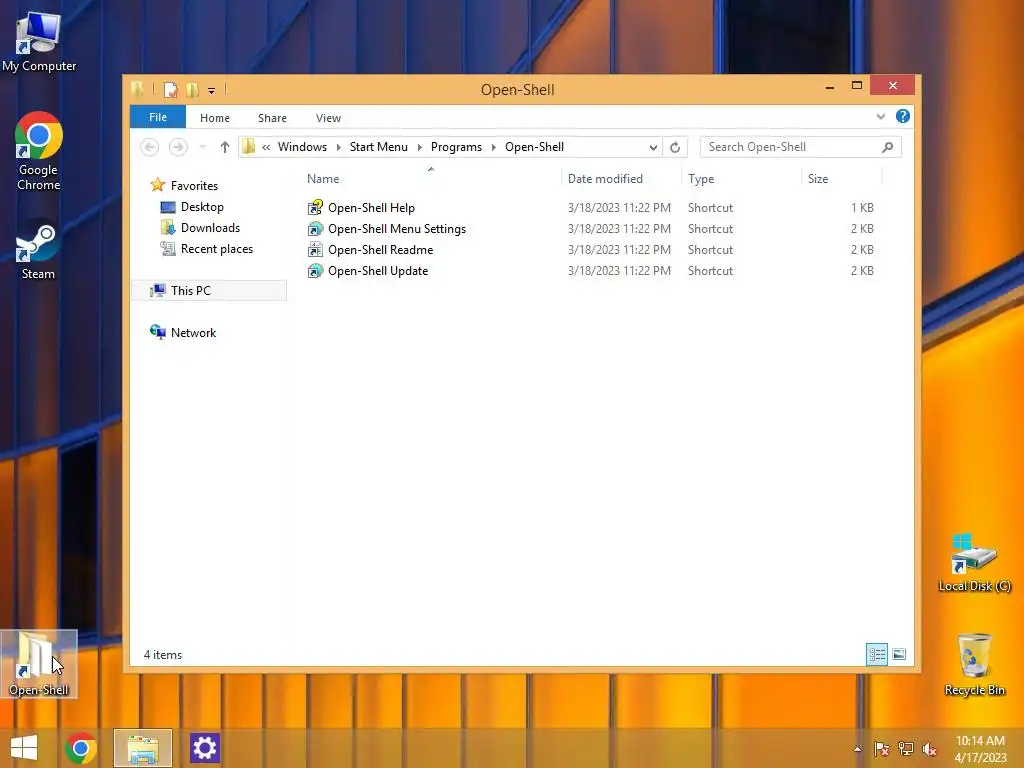This screenshot has width=1024, height=768.
Task: Show hidden tray icons arrow
Action: tap(857, 749)
